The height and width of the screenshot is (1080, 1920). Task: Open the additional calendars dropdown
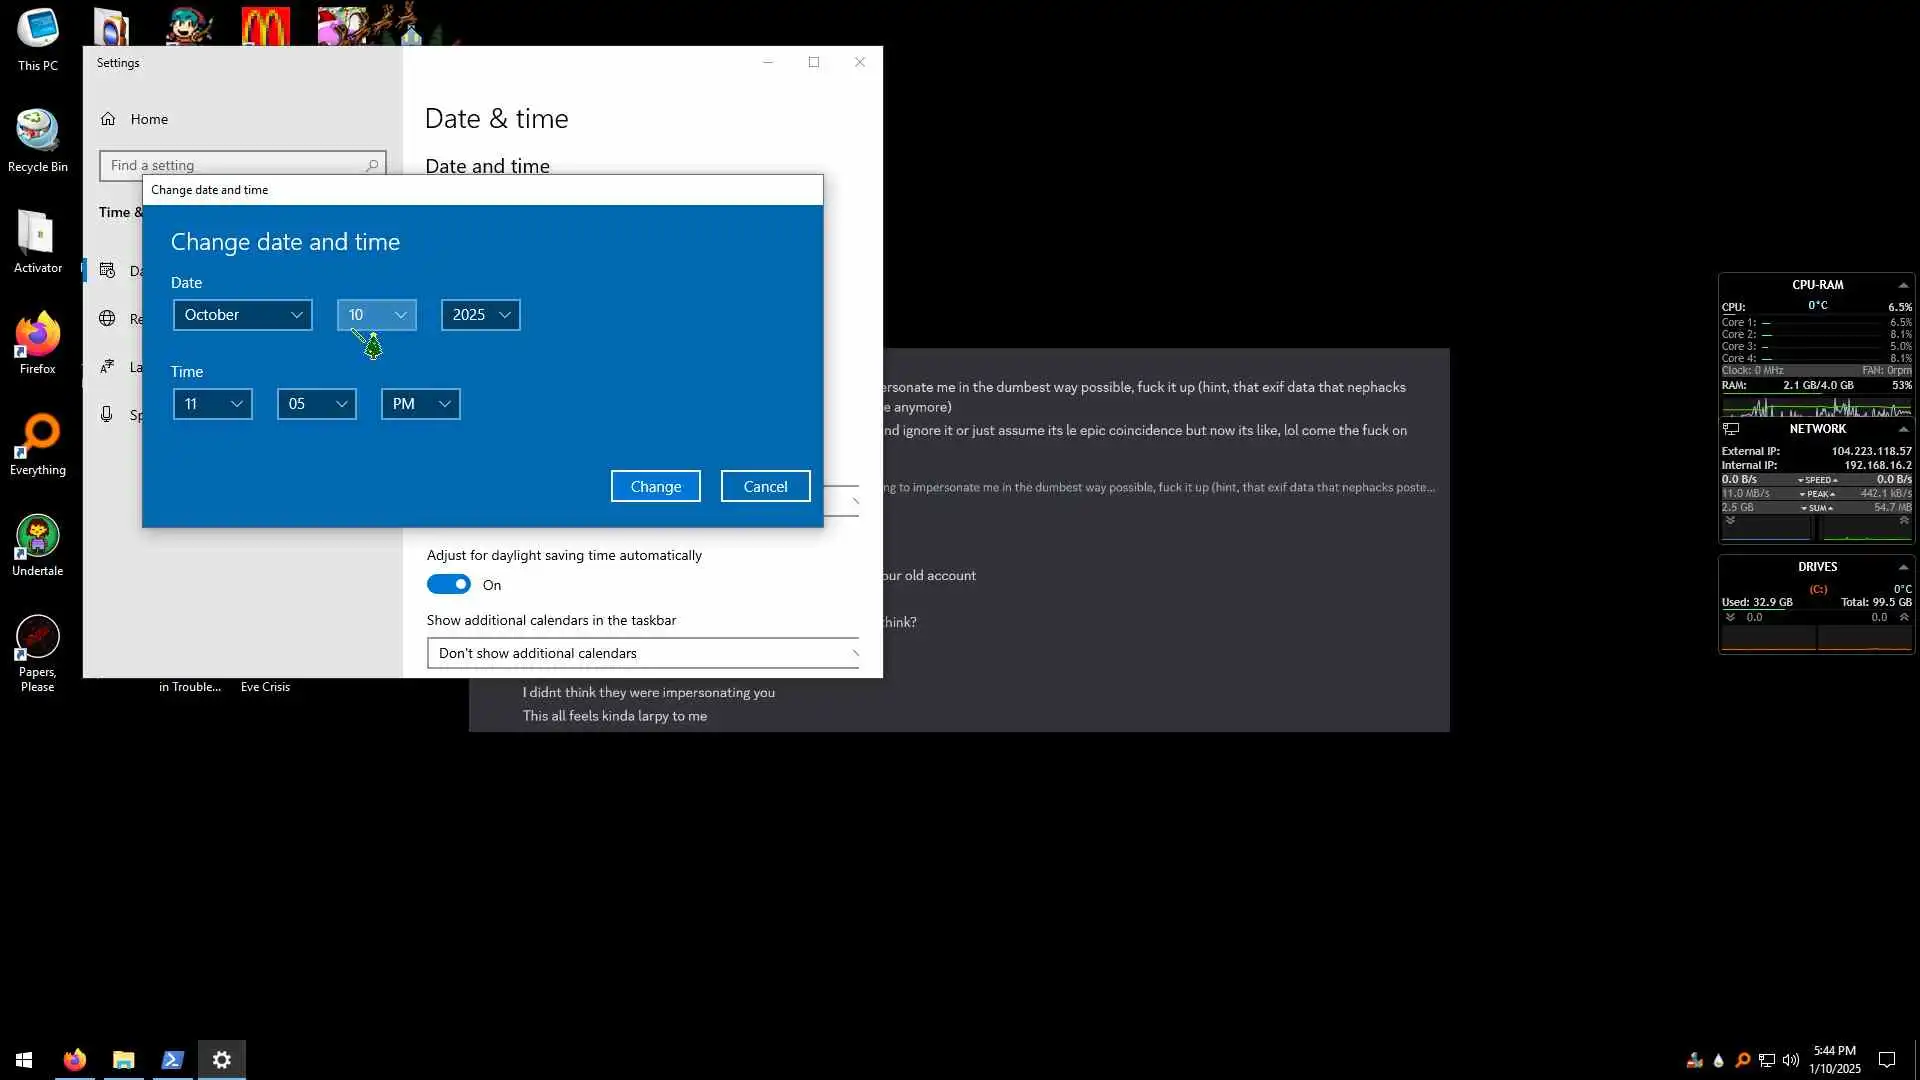pos(642,653)
